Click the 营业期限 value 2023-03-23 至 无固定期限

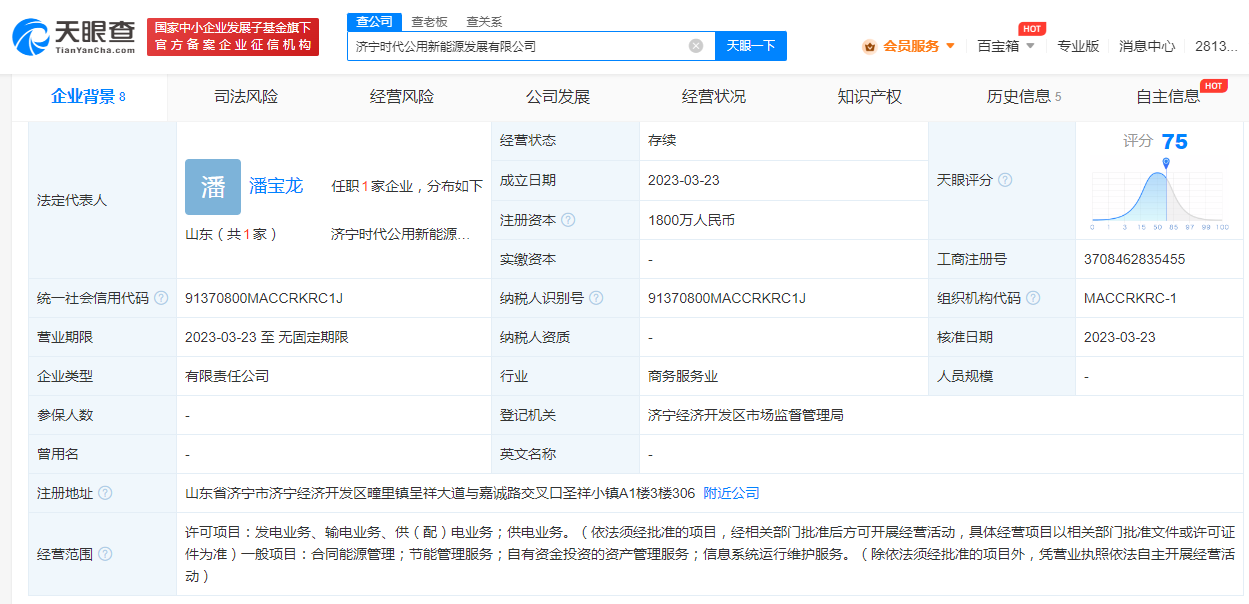click(267, 337)
